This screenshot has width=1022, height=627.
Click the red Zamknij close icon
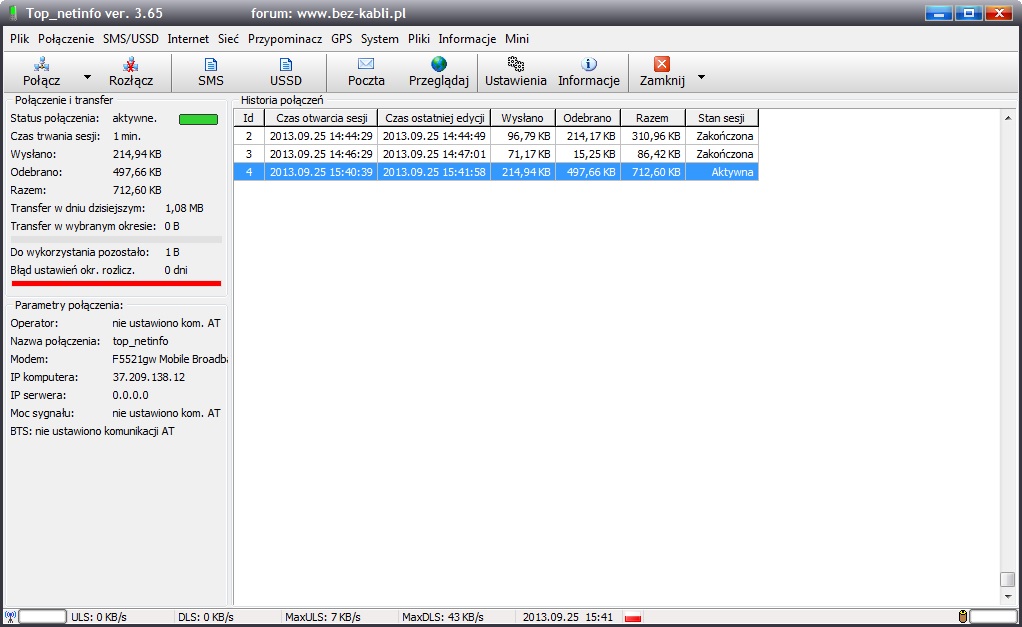[x=662, y=64]
